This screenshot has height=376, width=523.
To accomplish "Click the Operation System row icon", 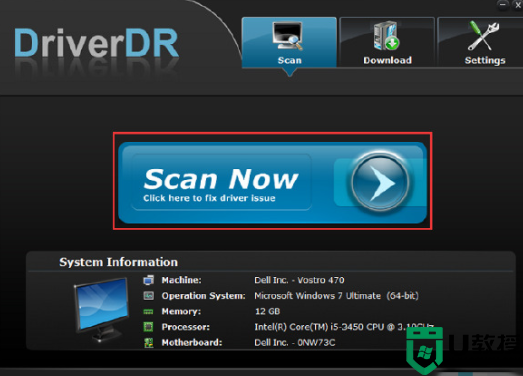I will click(x=148, y=296).
